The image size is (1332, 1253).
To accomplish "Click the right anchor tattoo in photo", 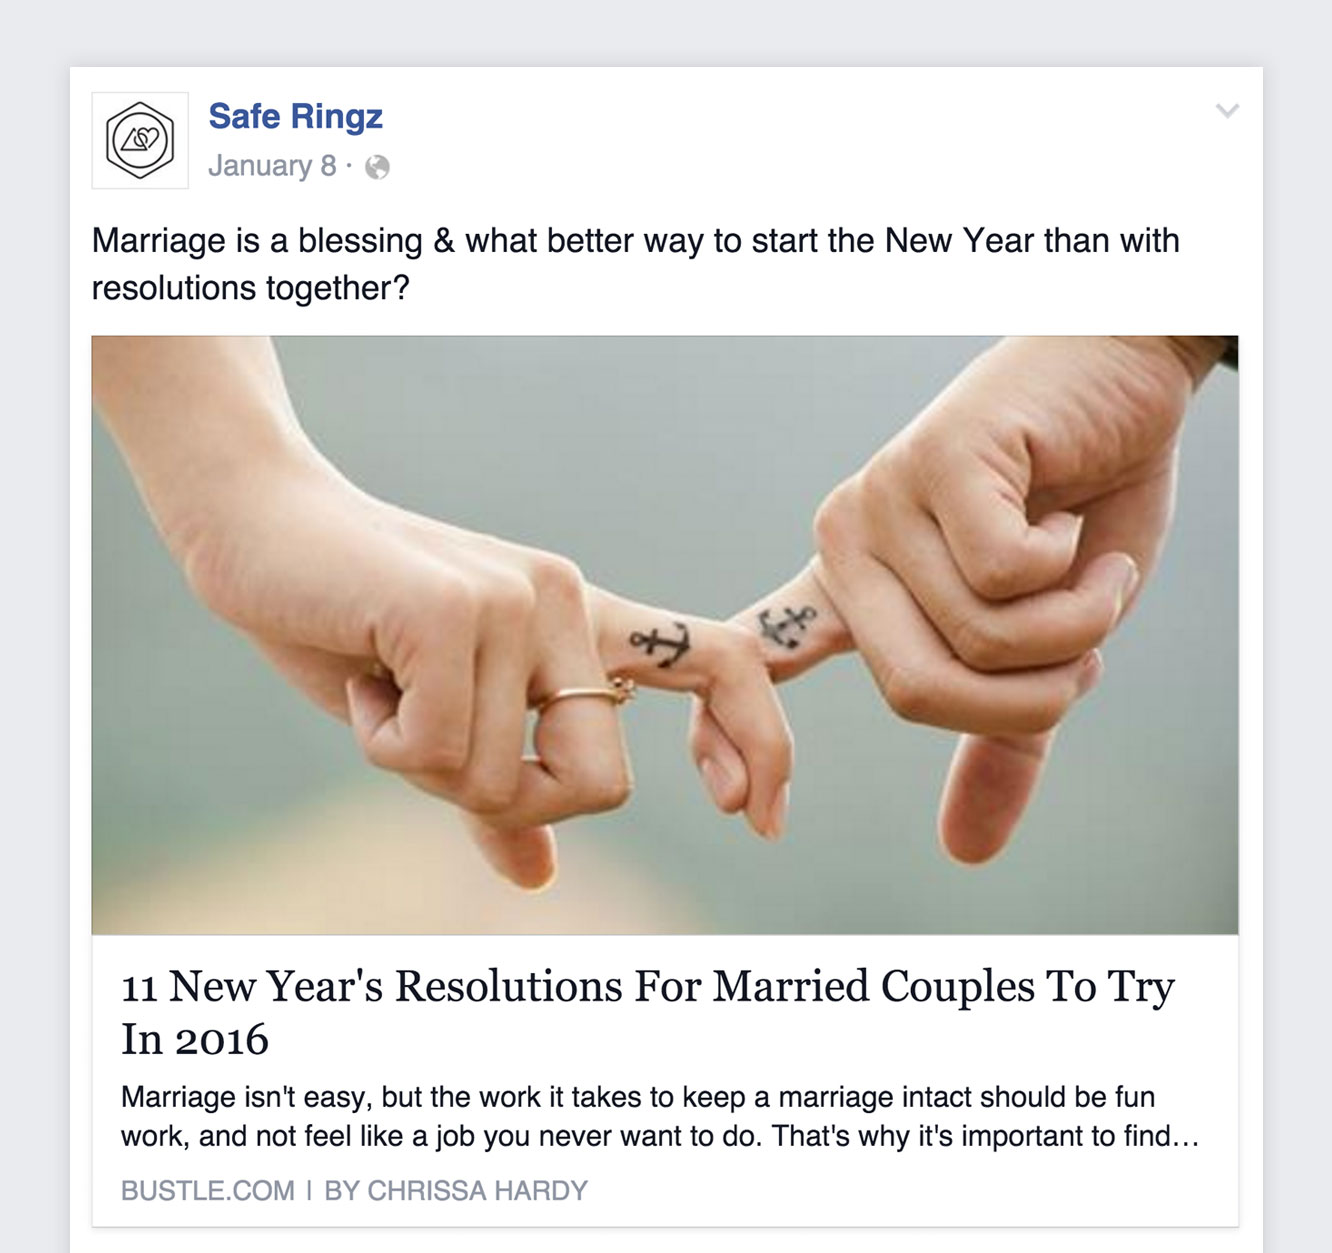I will [x=787, y=625].
